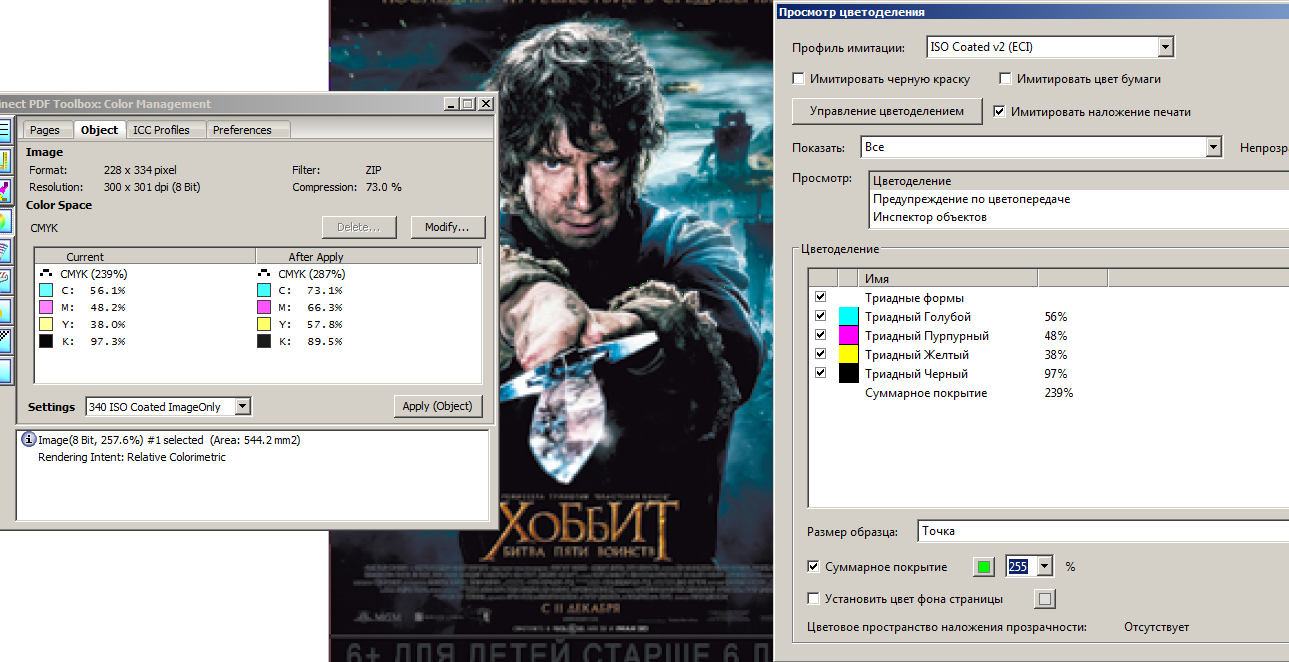
Task: Select Предупреждение по цветопередаче in Просмотр list
Action: coord(1079,199)
